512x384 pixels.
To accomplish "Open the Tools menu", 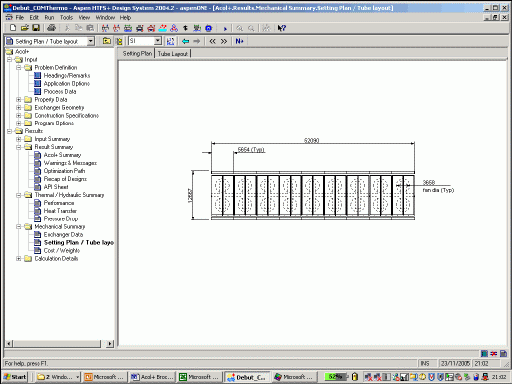I will pos(66,17).
